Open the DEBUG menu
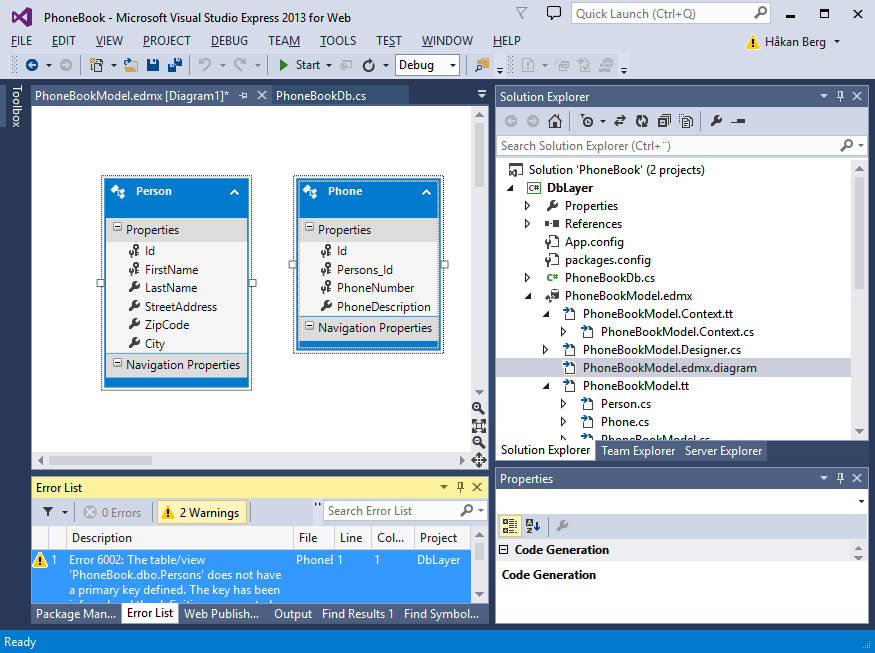This screenshot has height=653, width=875. coord(229,41)
